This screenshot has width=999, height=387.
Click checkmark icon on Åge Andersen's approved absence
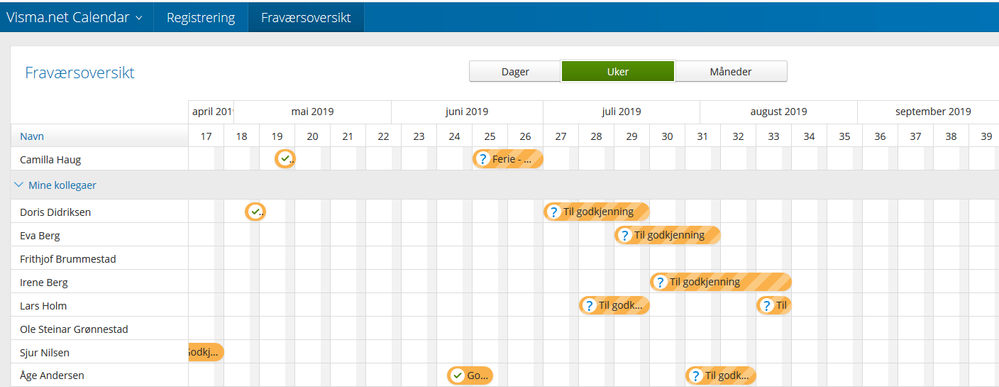tap(457, 376)
